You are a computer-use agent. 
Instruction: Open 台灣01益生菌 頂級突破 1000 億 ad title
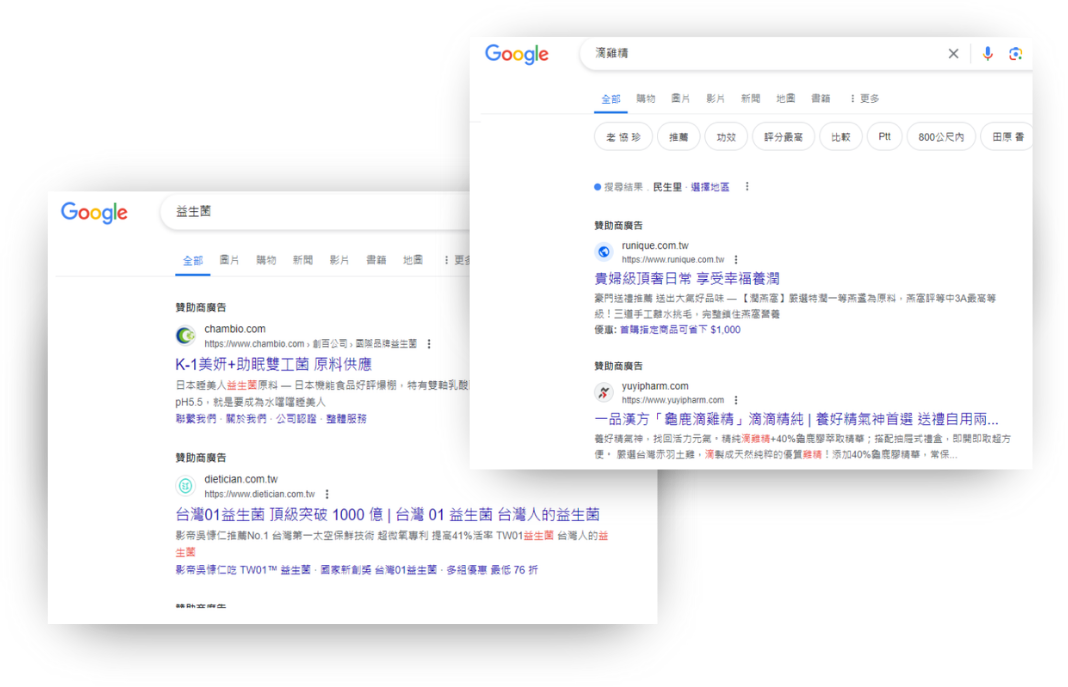388,515
